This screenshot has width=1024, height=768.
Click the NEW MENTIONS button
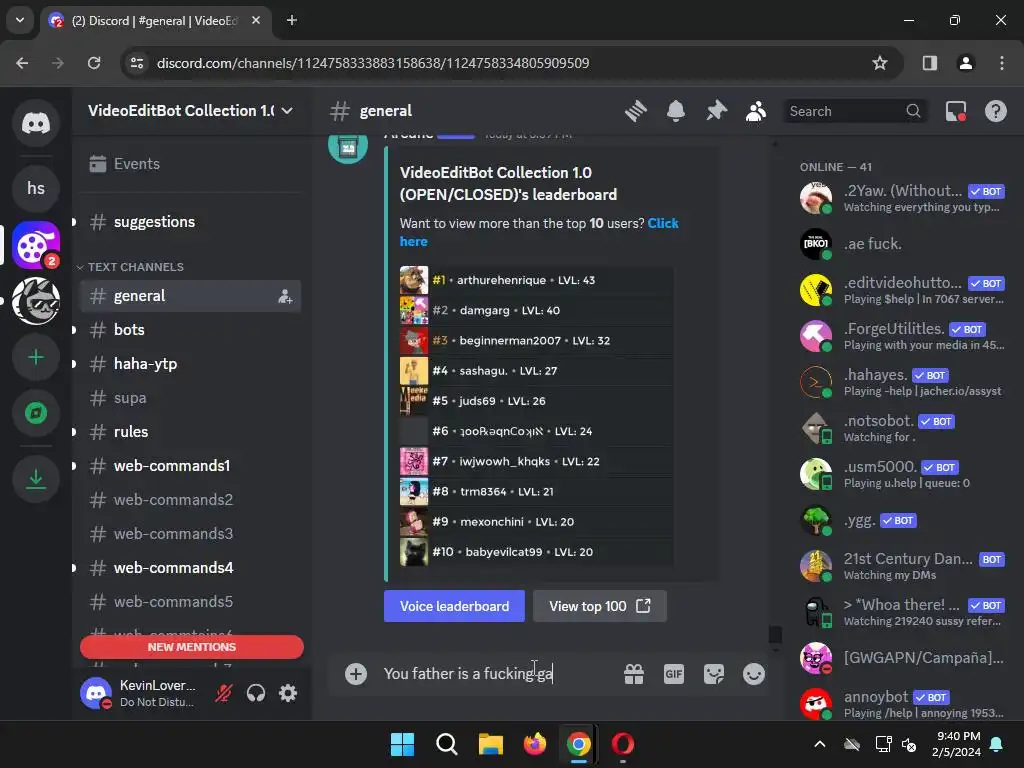pyautogui.click(x=191, y=647)
